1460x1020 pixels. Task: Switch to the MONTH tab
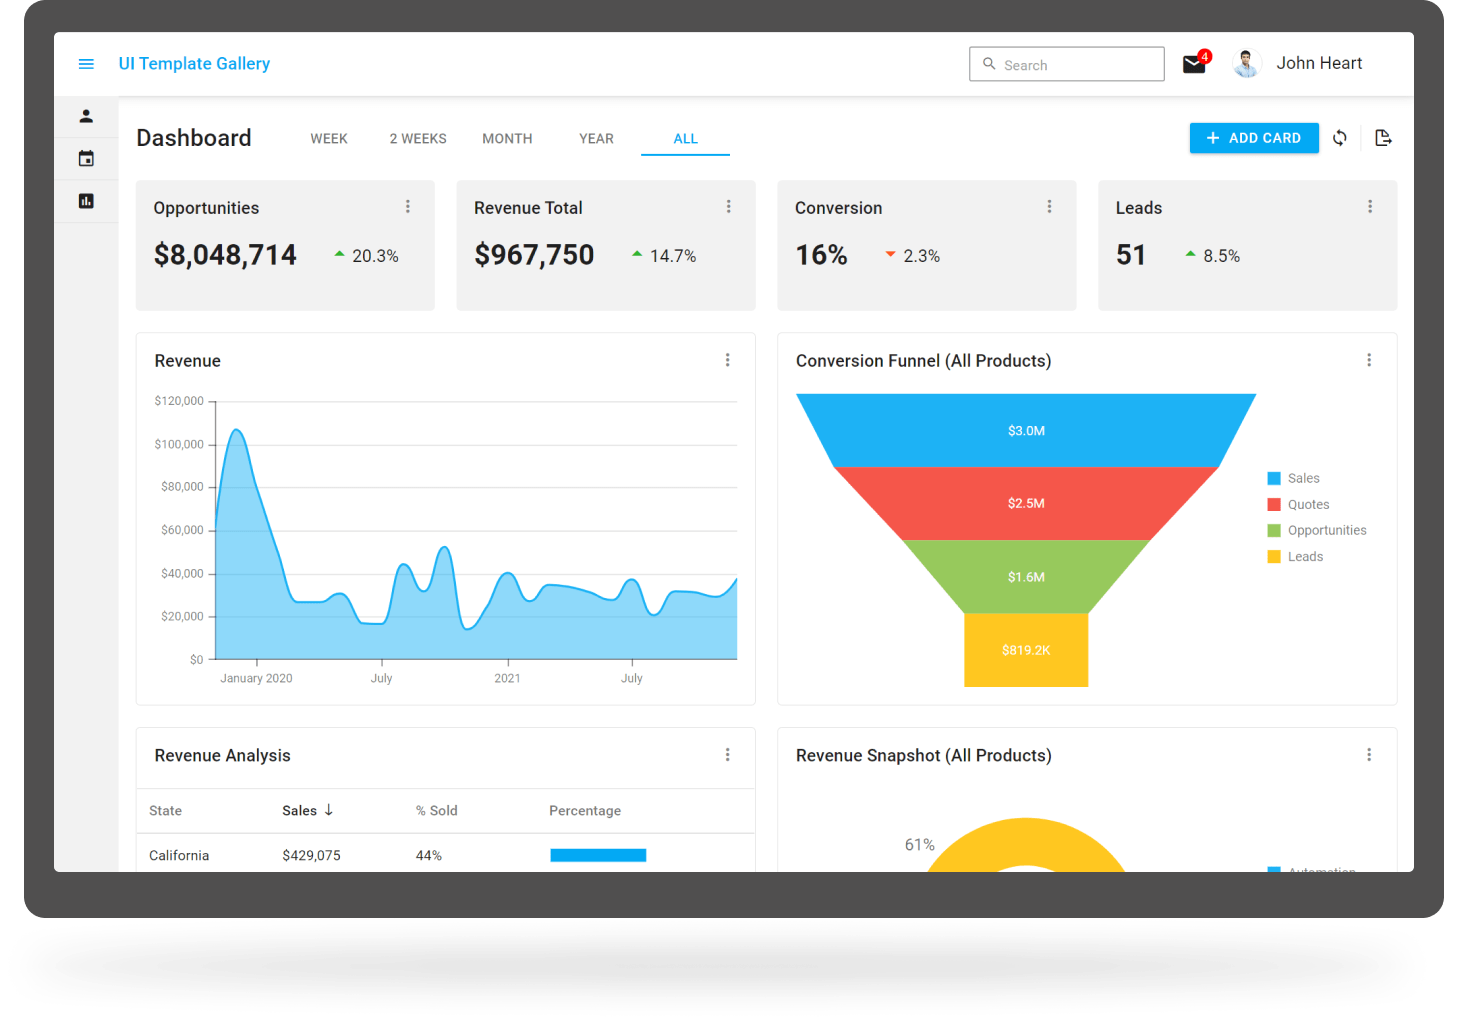click(507, 139)
